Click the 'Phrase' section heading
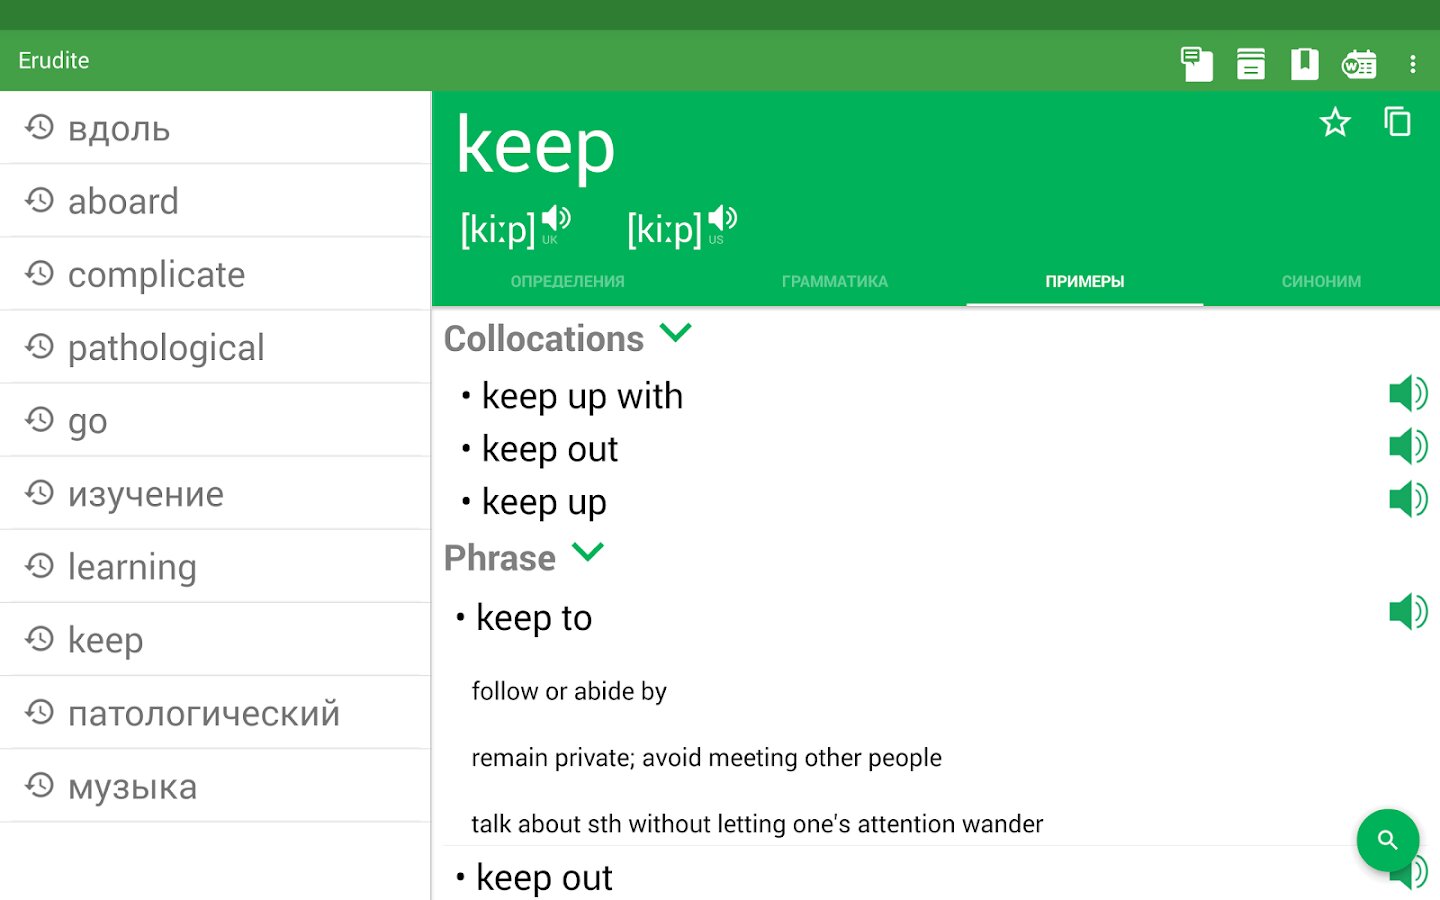This screenshot has height=900, width=1440. click(x=500, y=558)
